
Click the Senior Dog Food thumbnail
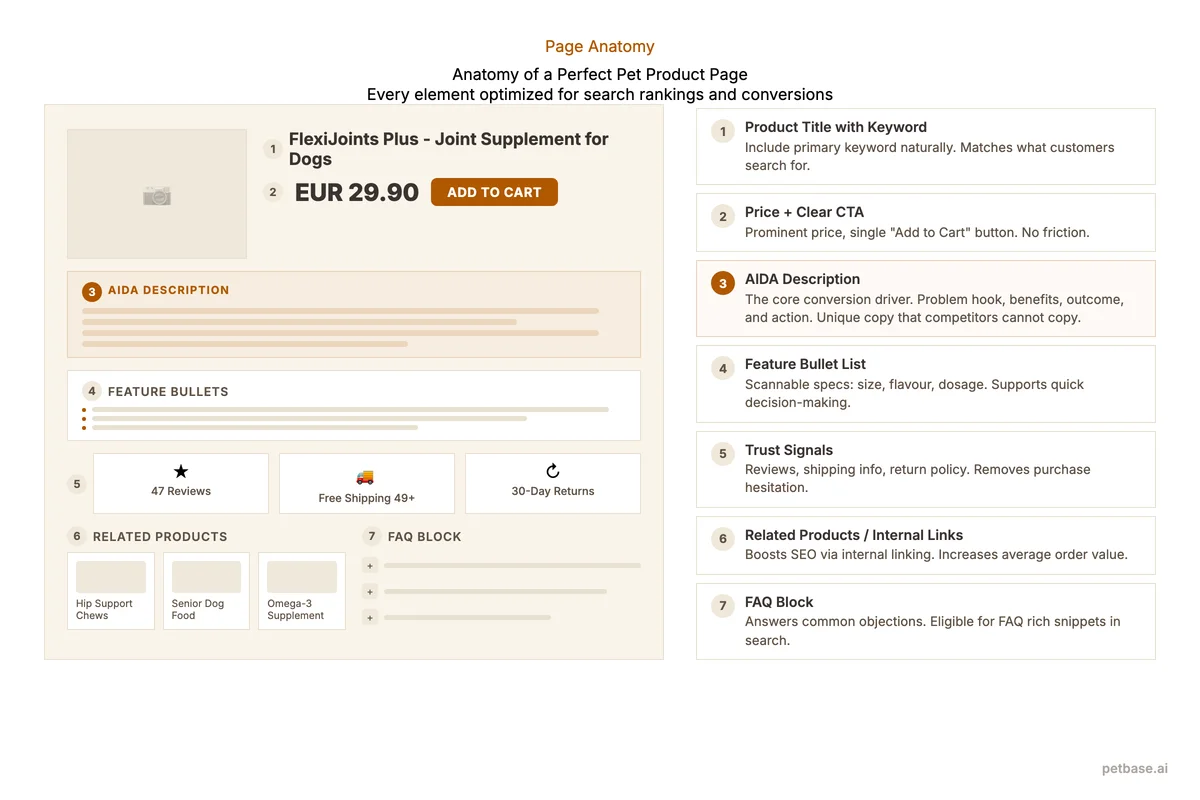[206, 590]
